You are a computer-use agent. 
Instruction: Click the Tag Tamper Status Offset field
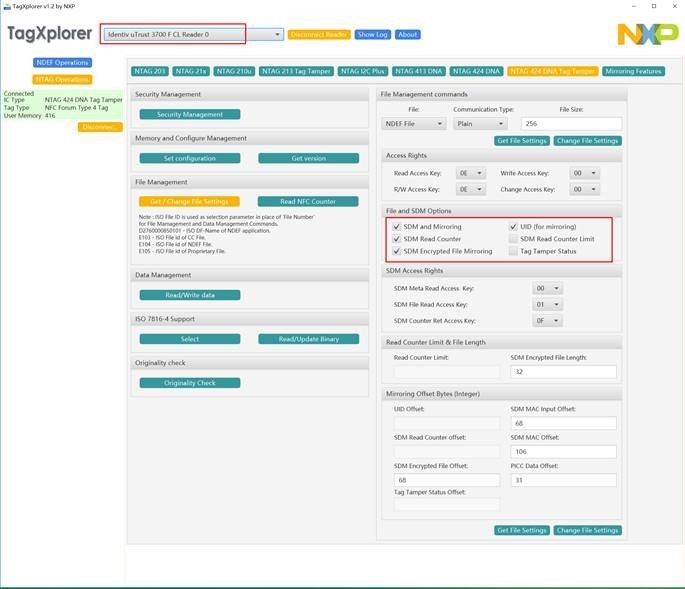tap(446, 505)
